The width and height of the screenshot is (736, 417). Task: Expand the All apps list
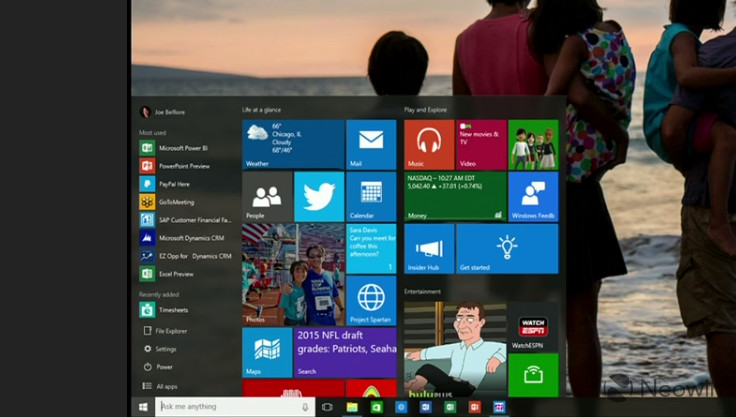[160, 386]
